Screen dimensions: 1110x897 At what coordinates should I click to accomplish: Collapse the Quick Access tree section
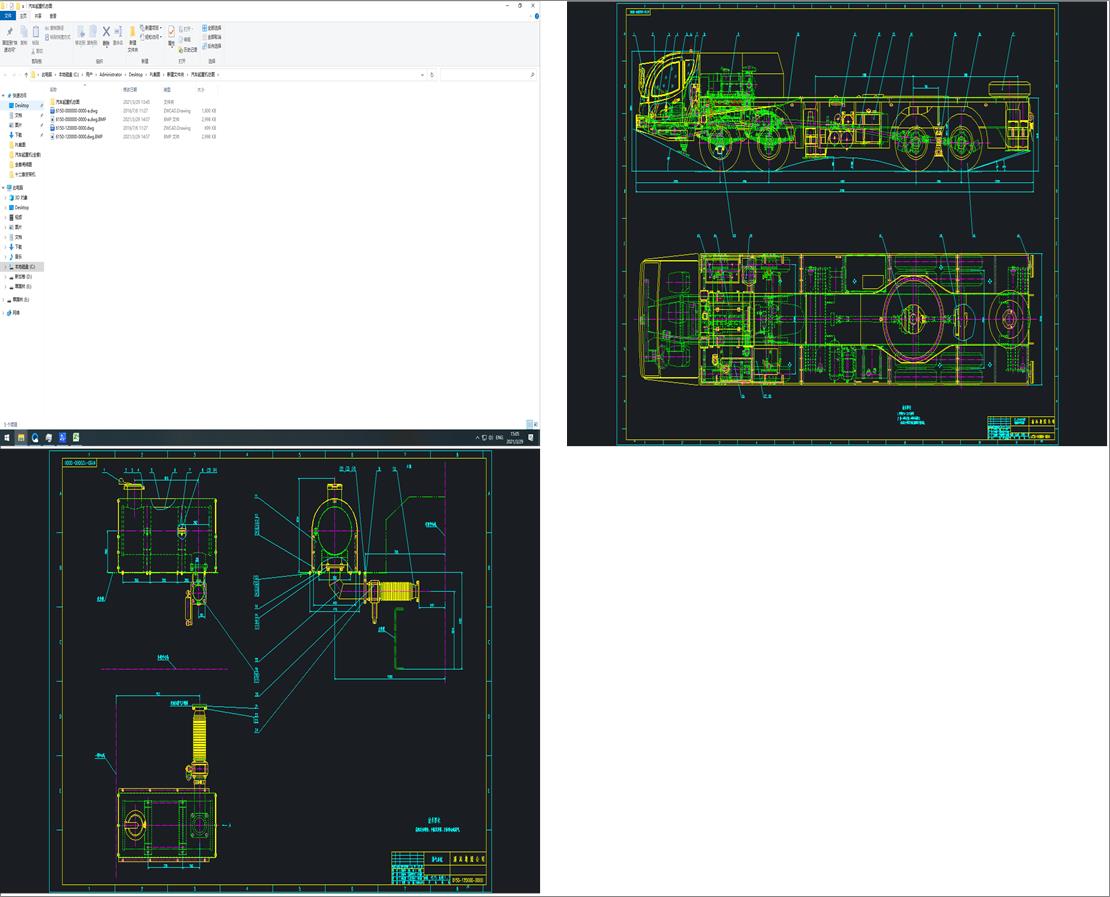(x=4, y=96)
